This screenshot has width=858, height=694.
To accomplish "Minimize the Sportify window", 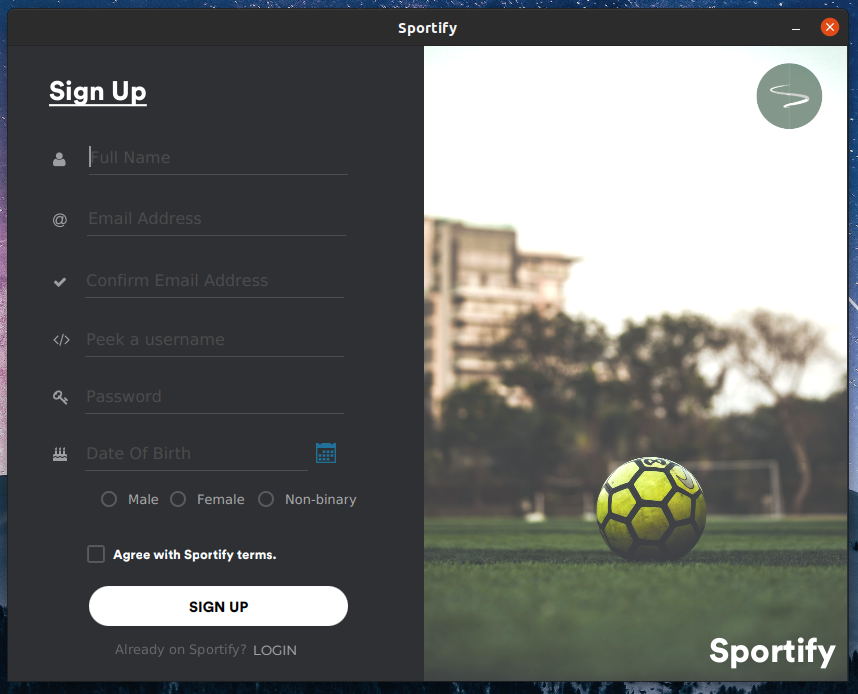I will (x=796, y=28).
